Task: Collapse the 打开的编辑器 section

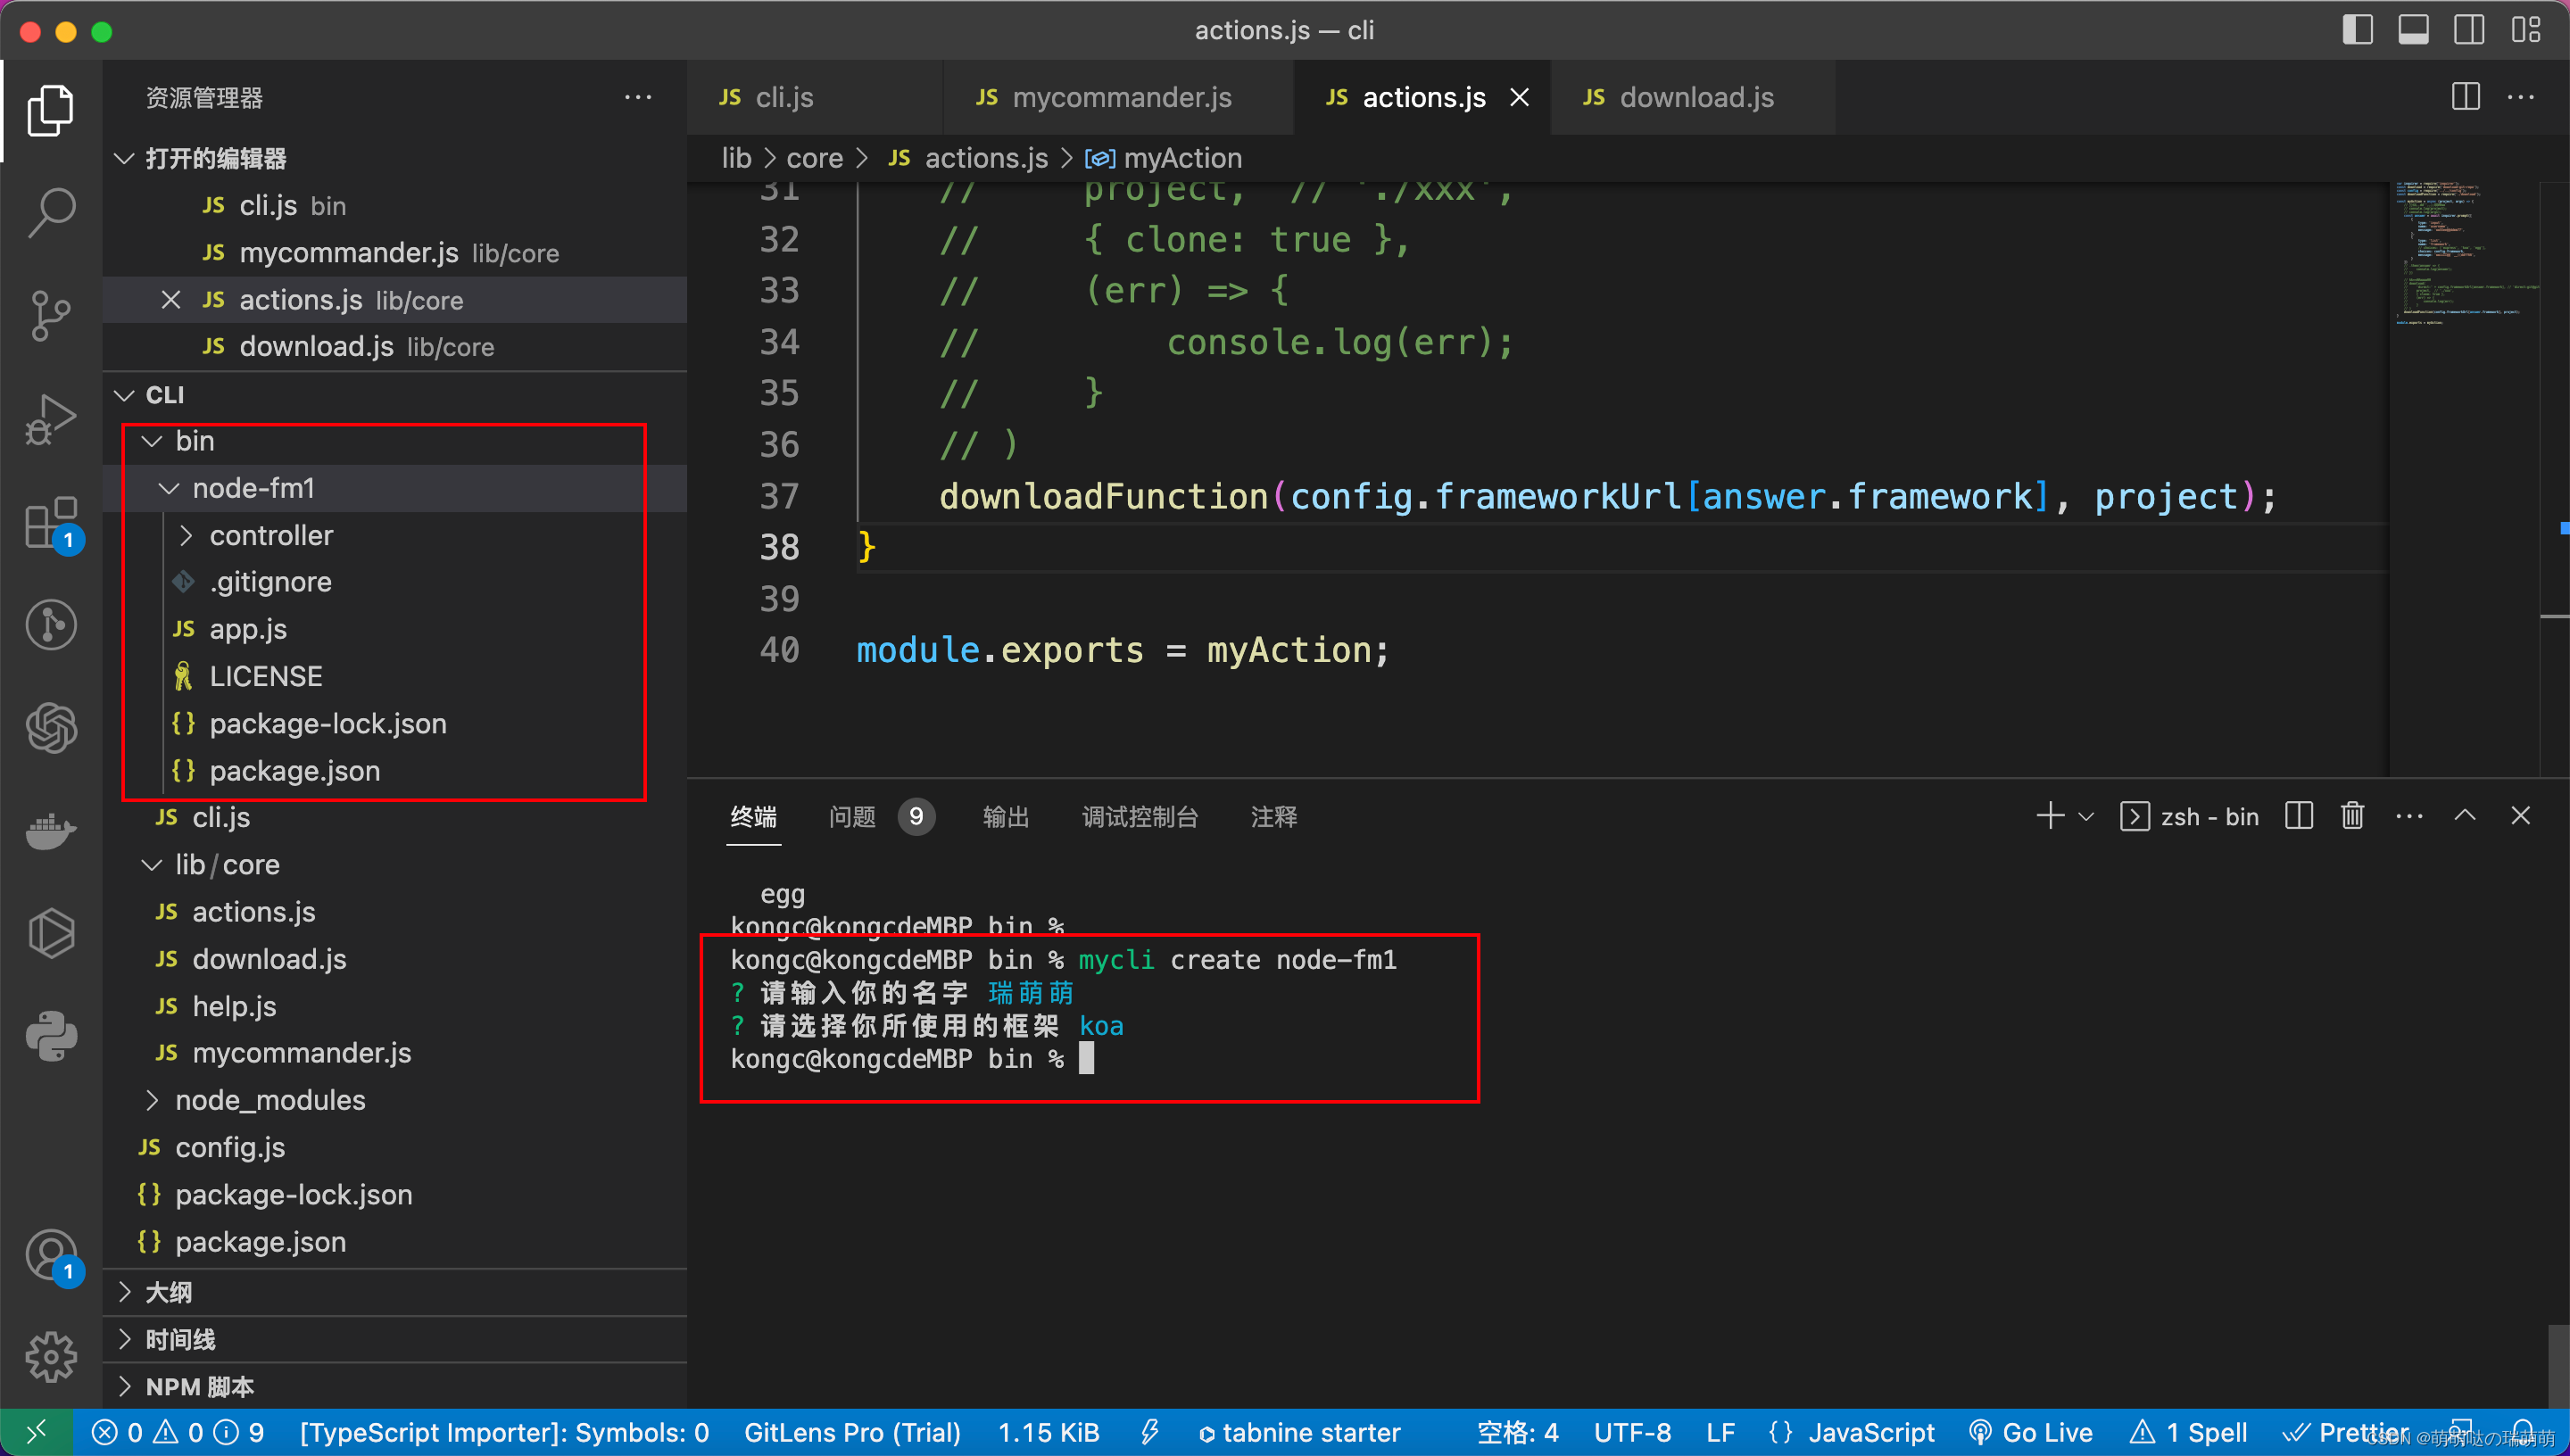Action: 124,158
